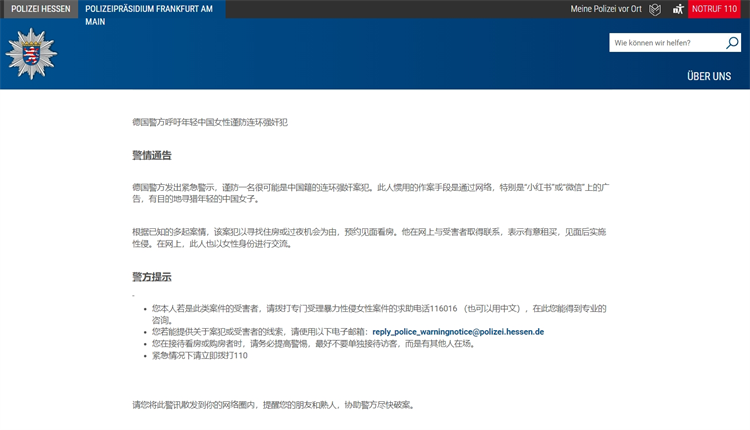Open the Hessen map icon
This screenshot has height=430, width=750.
pos(655,9)
